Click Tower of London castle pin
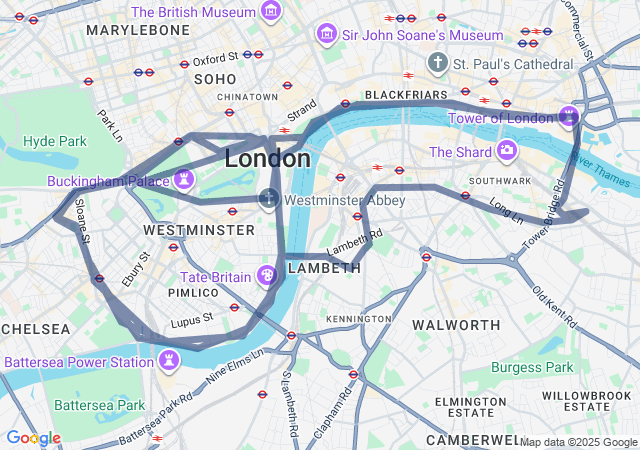Screen dimensions: 640x450 coord(569,117)
